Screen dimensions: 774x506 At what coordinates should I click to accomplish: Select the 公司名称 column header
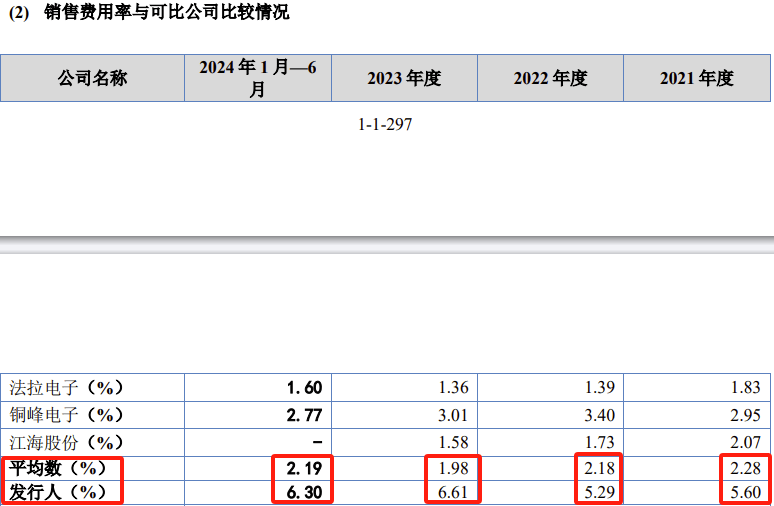click(x=92, y=78)
